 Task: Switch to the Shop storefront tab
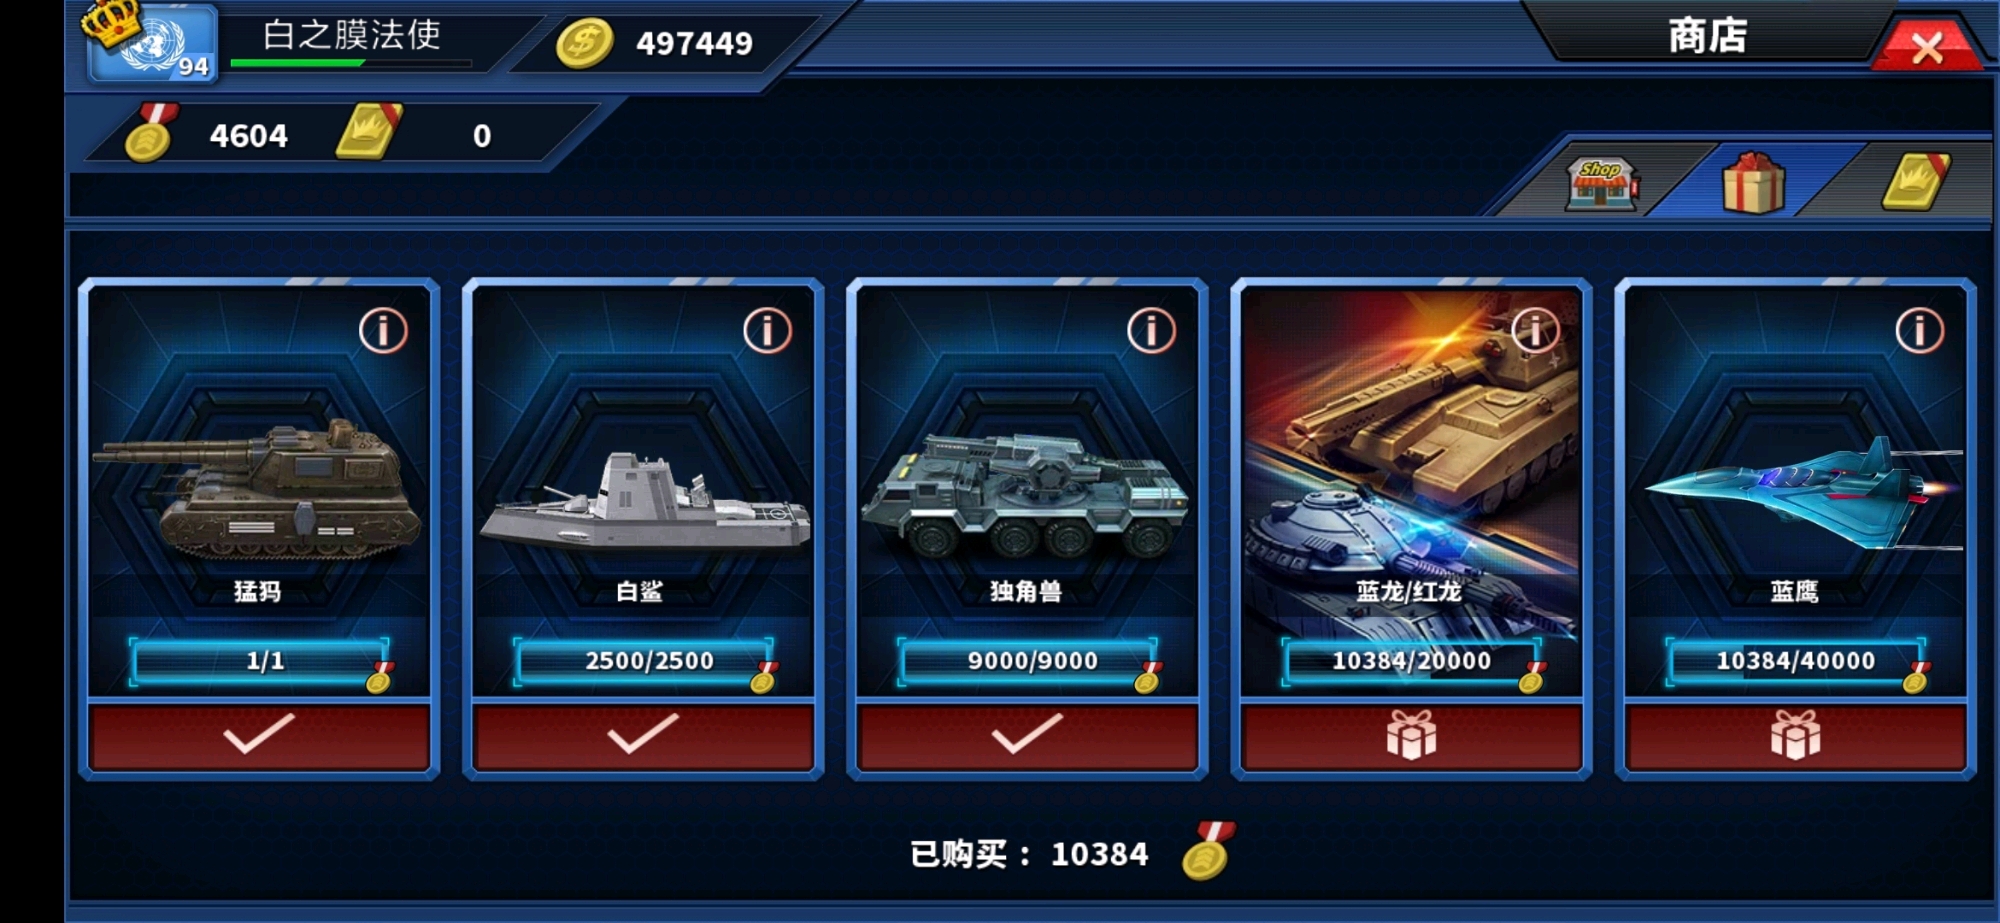pyautogui.click(x=1601, y=184)
